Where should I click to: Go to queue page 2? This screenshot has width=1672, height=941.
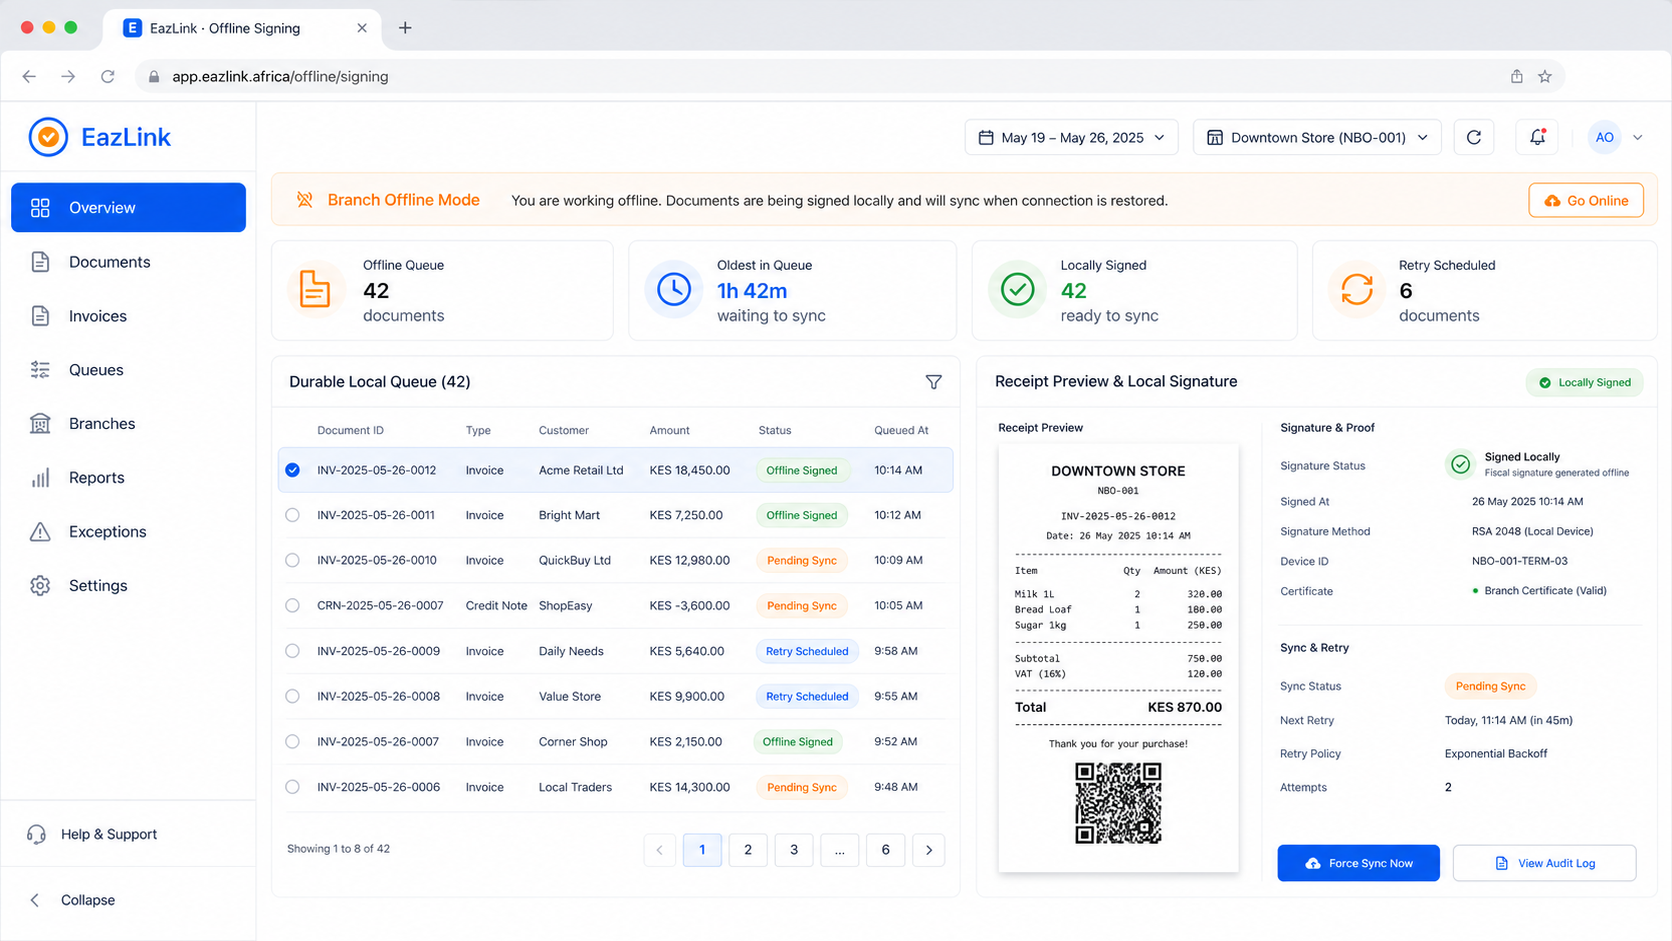point(748,850)
